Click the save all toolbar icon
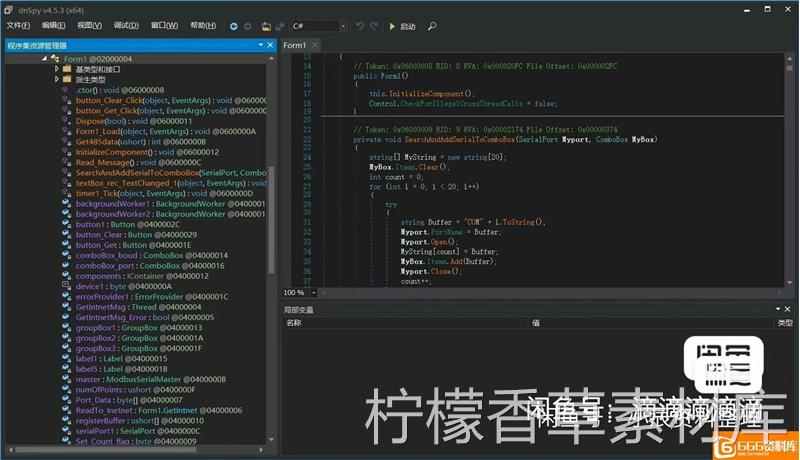The width and height of the screenshot is (800, 460). (280, 26)
